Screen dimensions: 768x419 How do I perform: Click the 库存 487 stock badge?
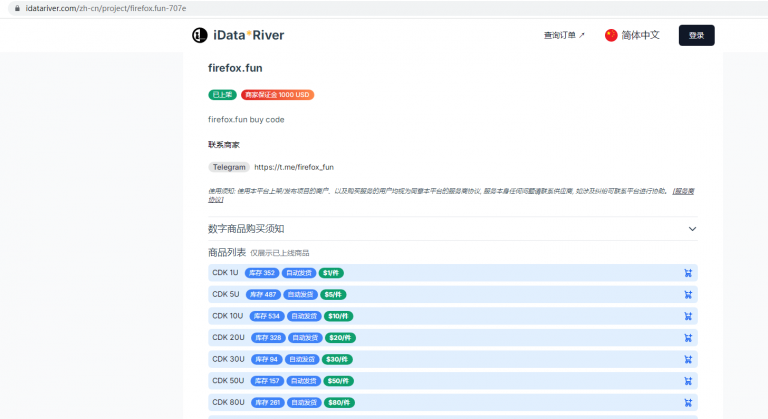[x=263, y=295]
